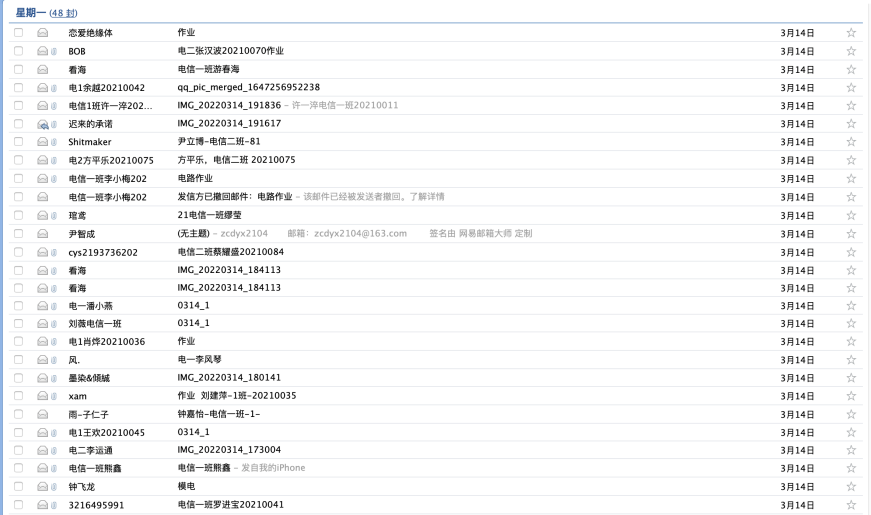This screenshot has height=515, width=871.
Task: Click attachment icon on 电1余超20210042 email
Action: point(55,87)
